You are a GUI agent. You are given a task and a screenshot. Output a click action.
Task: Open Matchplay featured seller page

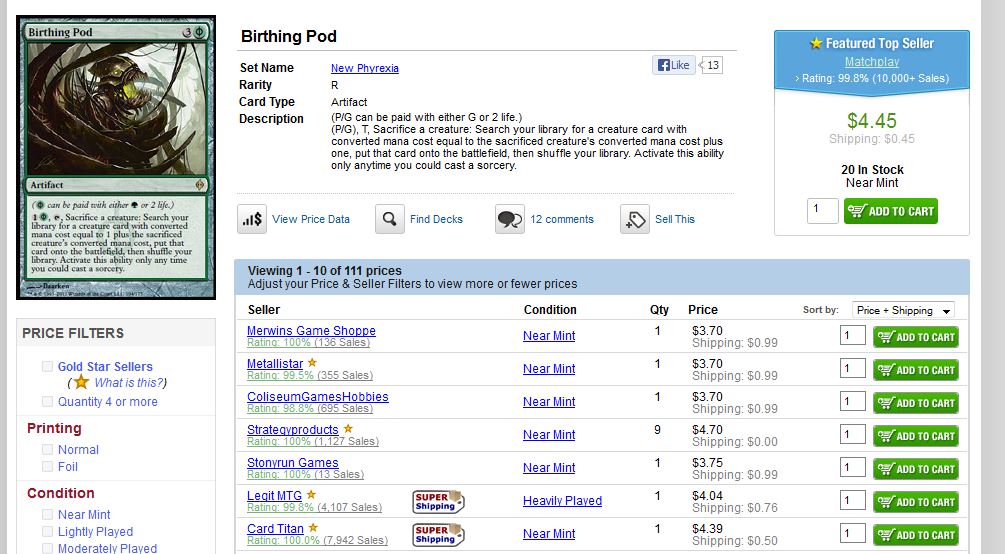[x=871, y=62]
